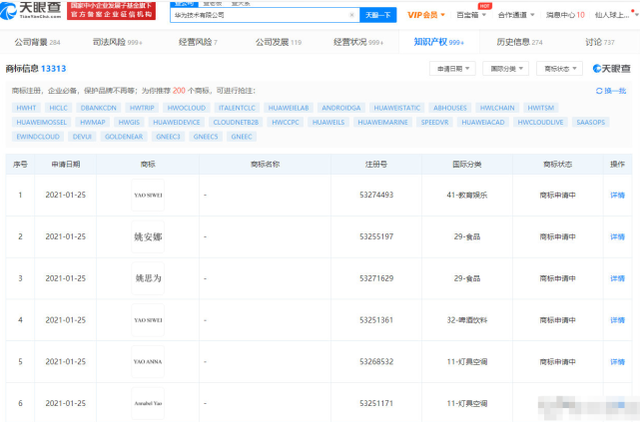Click the 商标名称 column header
Screen dimensions: 640x422
point(265,164)
